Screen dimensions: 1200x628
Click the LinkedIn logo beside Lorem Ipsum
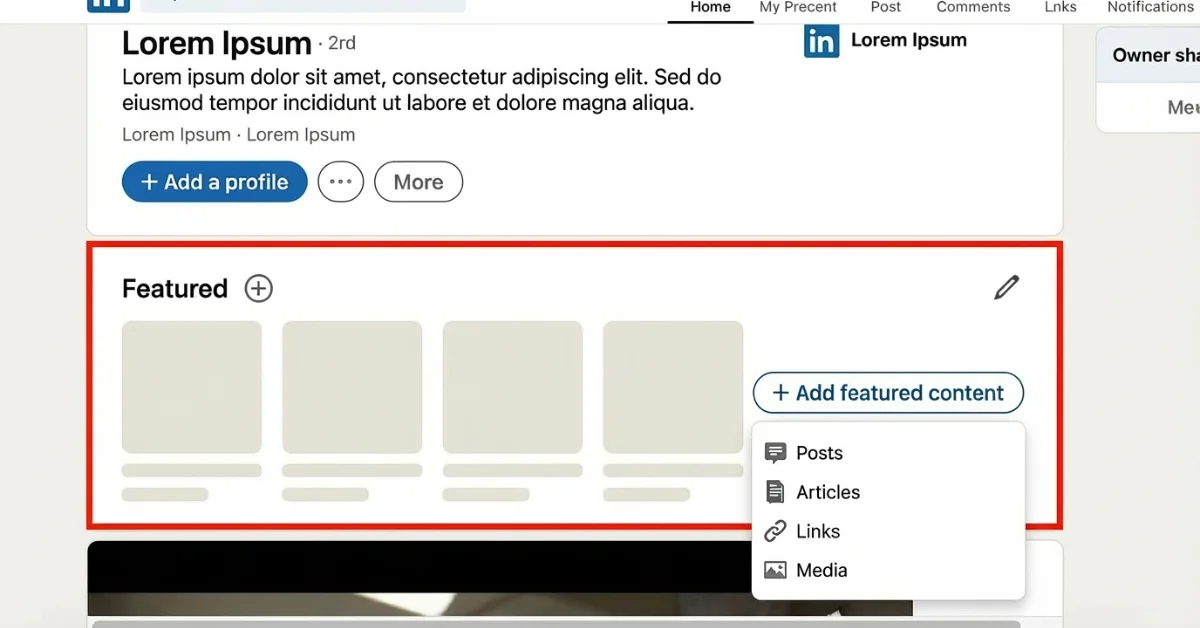point(821,41)
